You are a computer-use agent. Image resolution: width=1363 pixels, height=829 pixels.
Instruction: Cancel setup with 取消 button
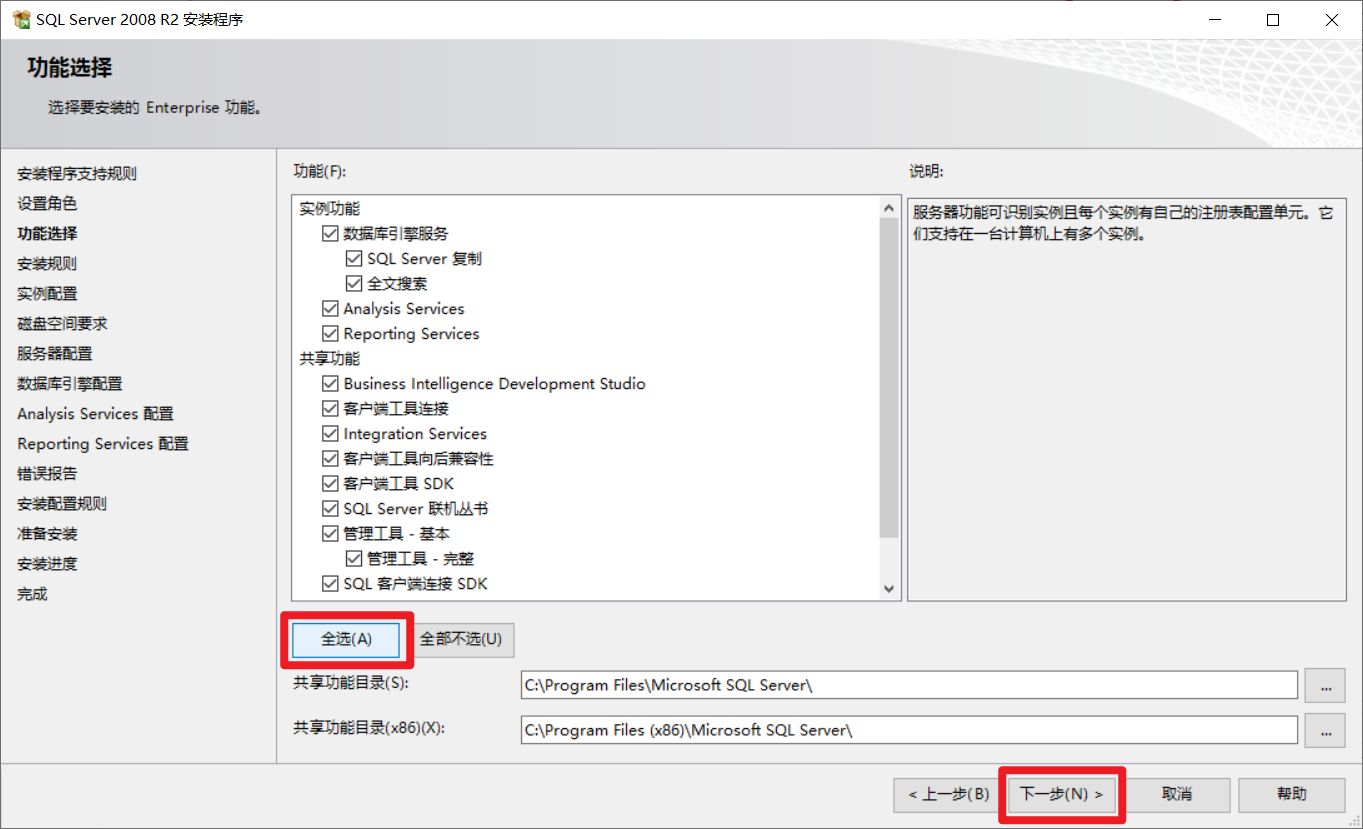tap(1177, 794)
